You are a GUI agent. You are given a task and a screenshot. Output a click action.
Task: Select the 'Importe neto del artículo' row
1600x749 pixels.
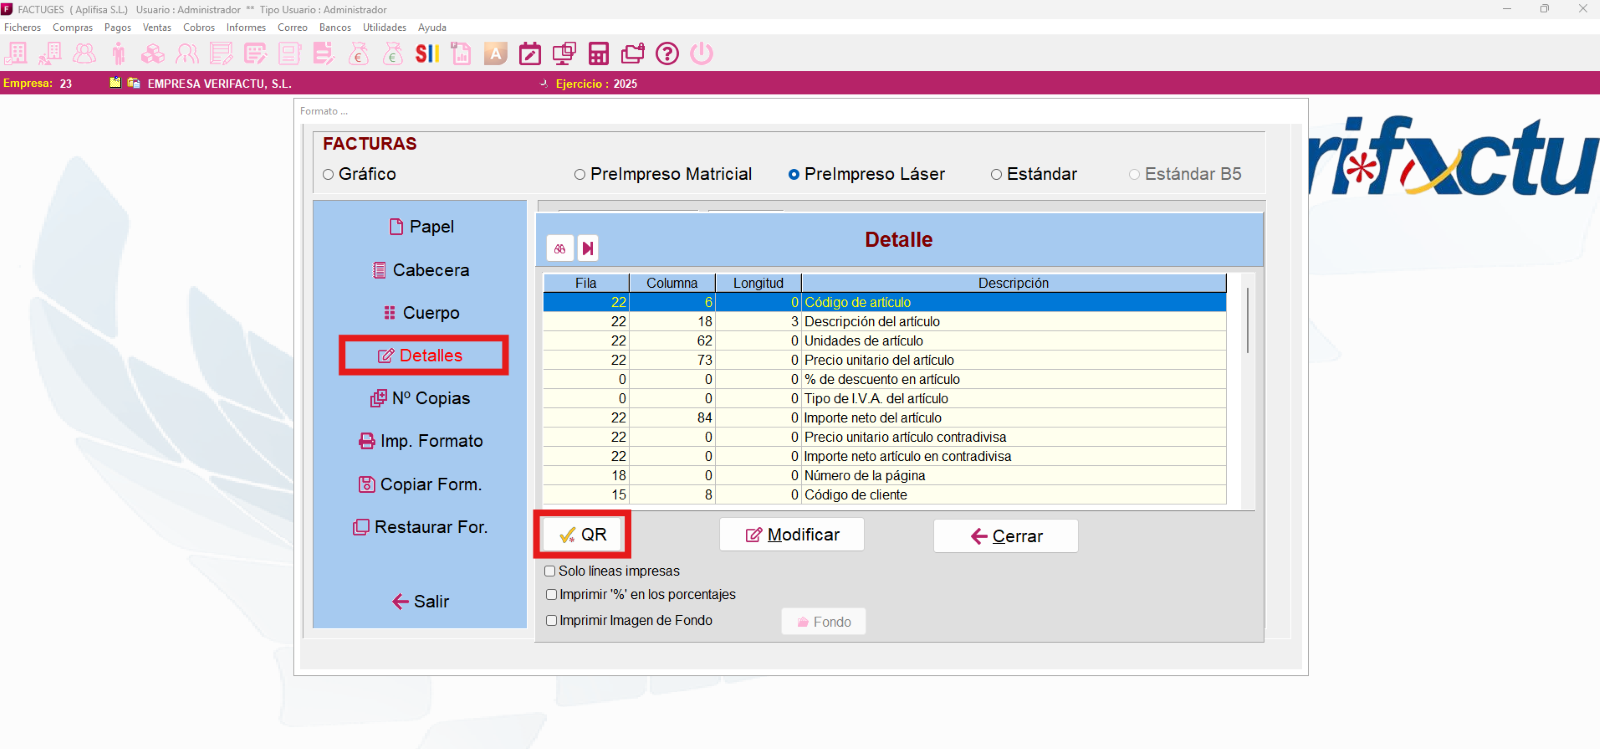[x=885, y=418]
